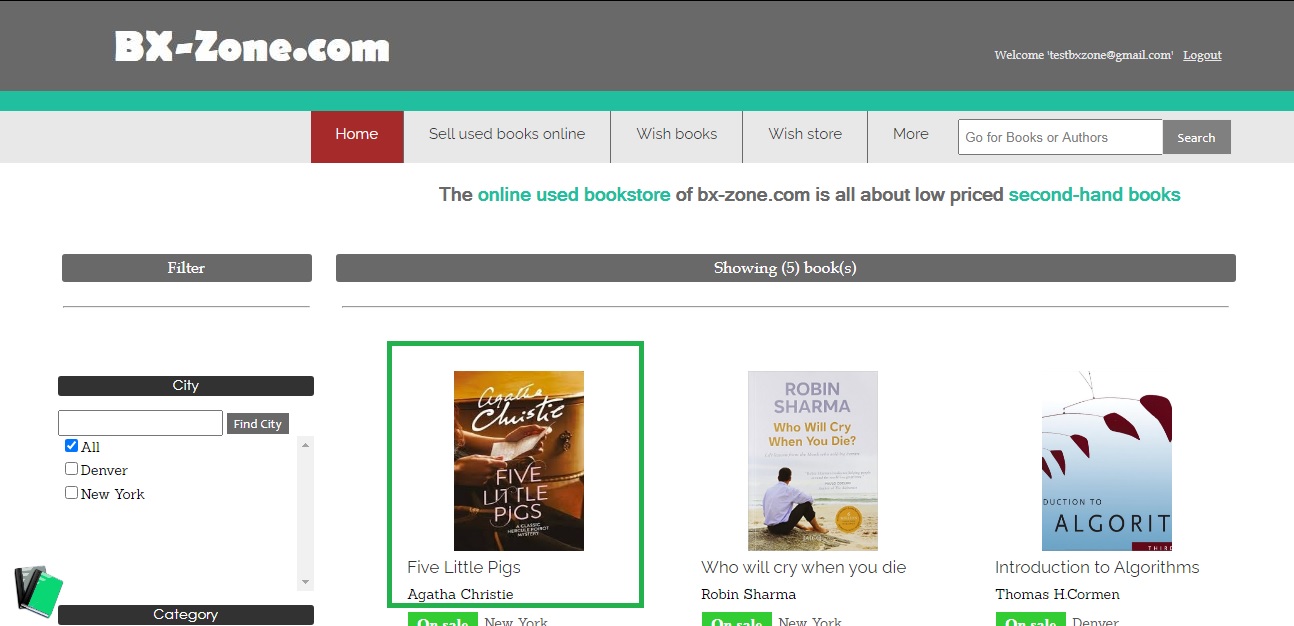Click the Five Little Pigs title
Screen dimensions: 1294x626
pos(464,567)
